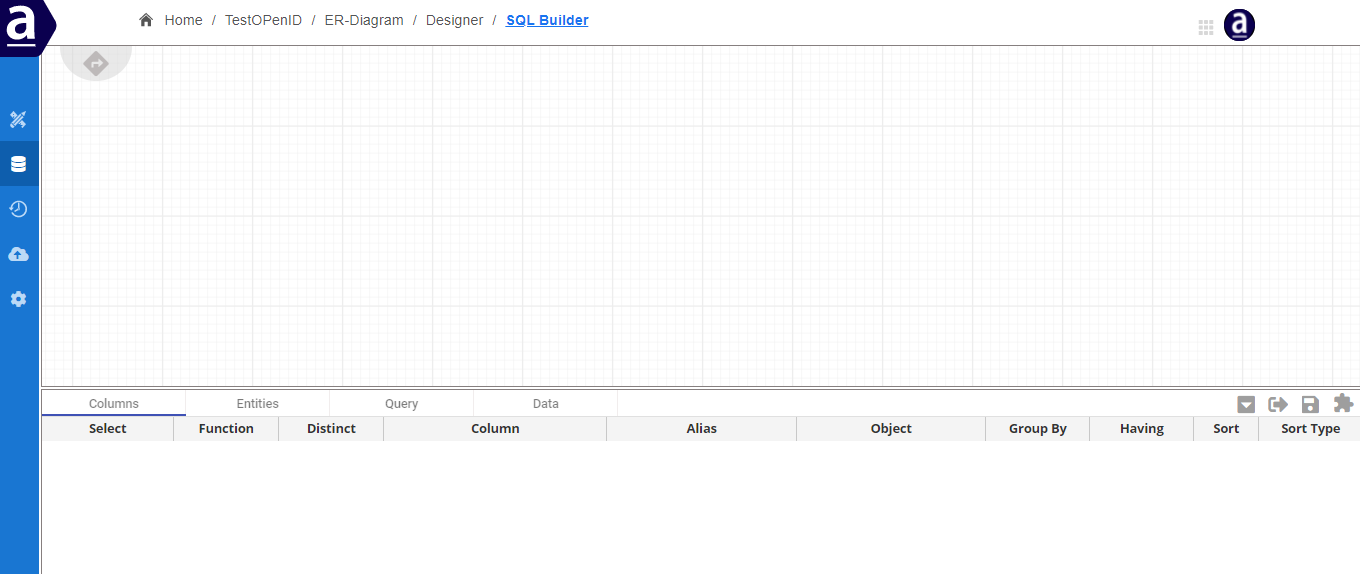Go to Home in breadcrumb

pyautogui.click(x=183, y=20)
